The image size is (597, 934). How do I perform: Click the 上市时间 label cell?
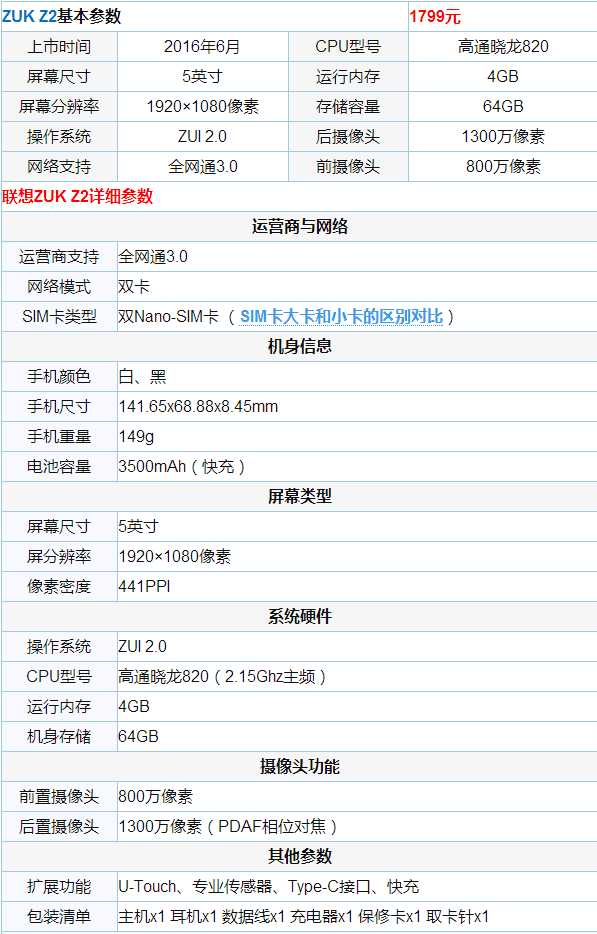59,46
